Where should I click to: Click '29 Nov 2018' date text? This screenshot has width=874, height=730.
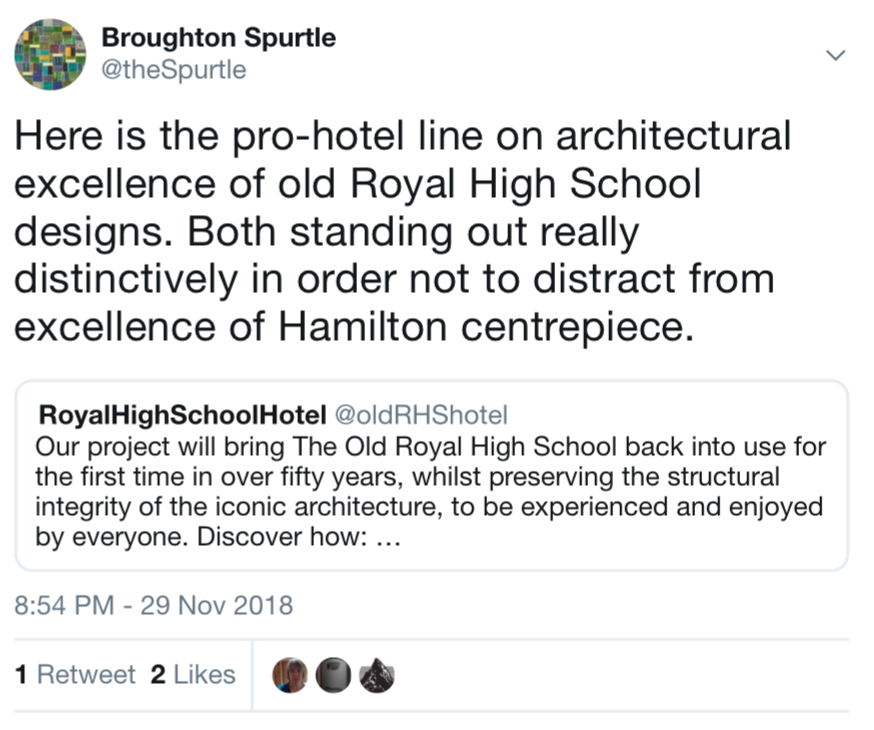(x=217, y=606)
